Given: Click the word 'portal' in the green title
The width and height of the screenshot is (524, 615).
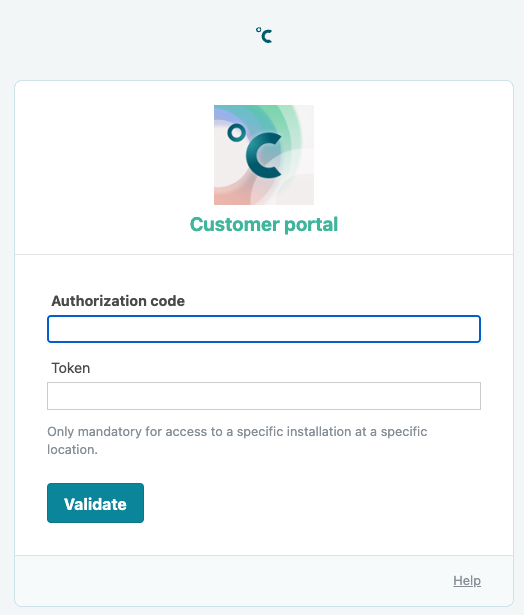Looking at the screenshot, I should pos(311,225).
